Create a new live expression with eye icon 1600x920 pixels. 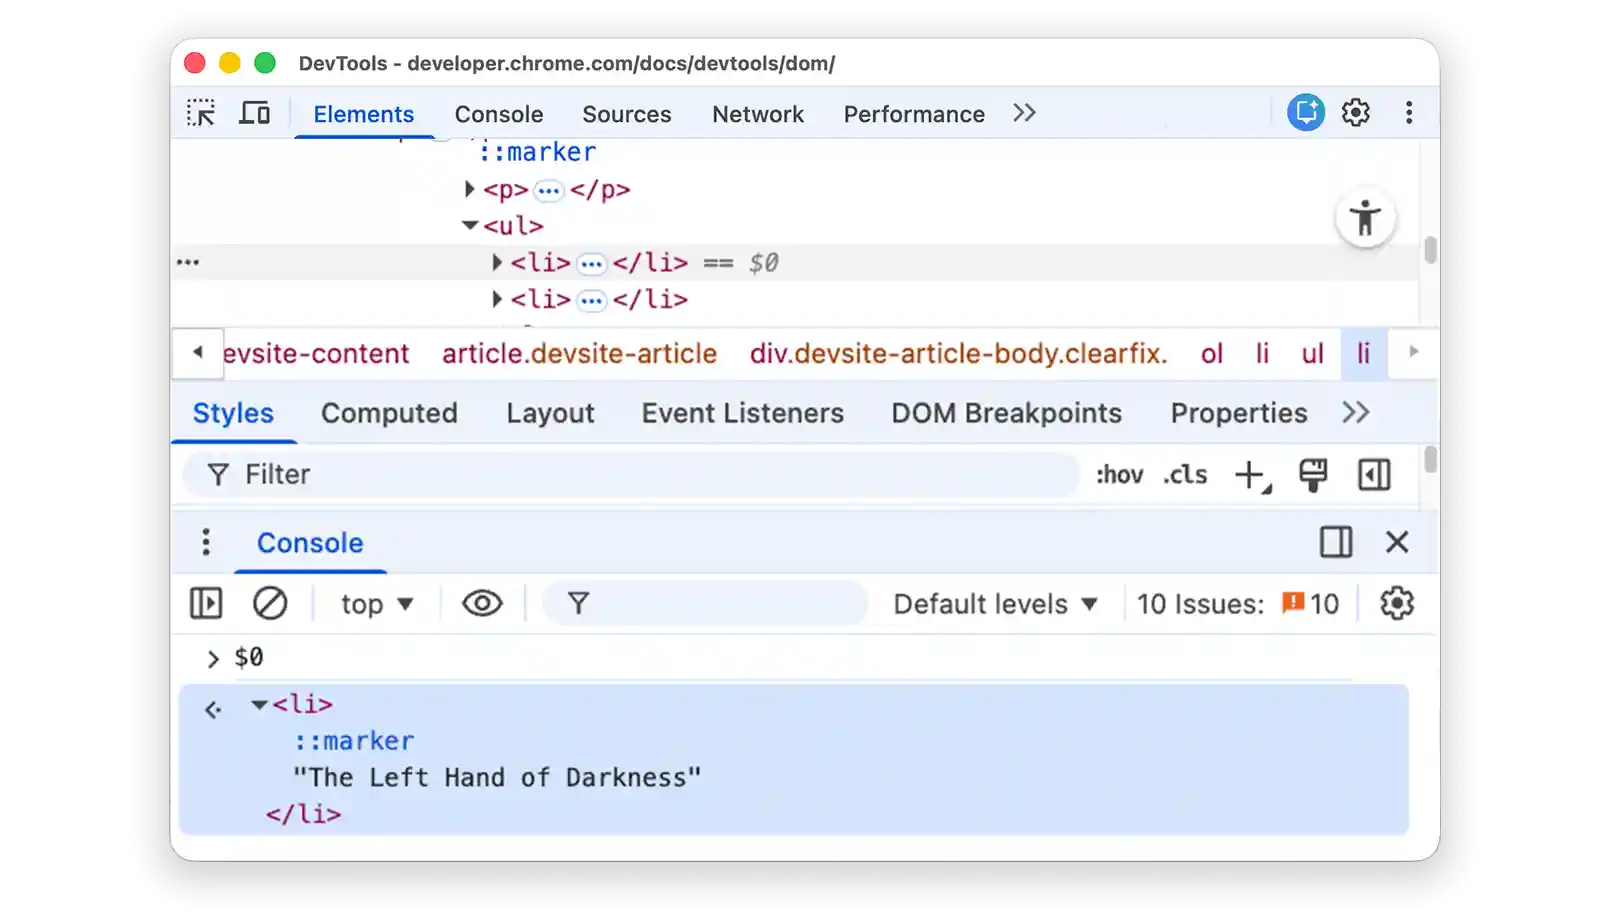pyautogui.click(x=482, y=603)
